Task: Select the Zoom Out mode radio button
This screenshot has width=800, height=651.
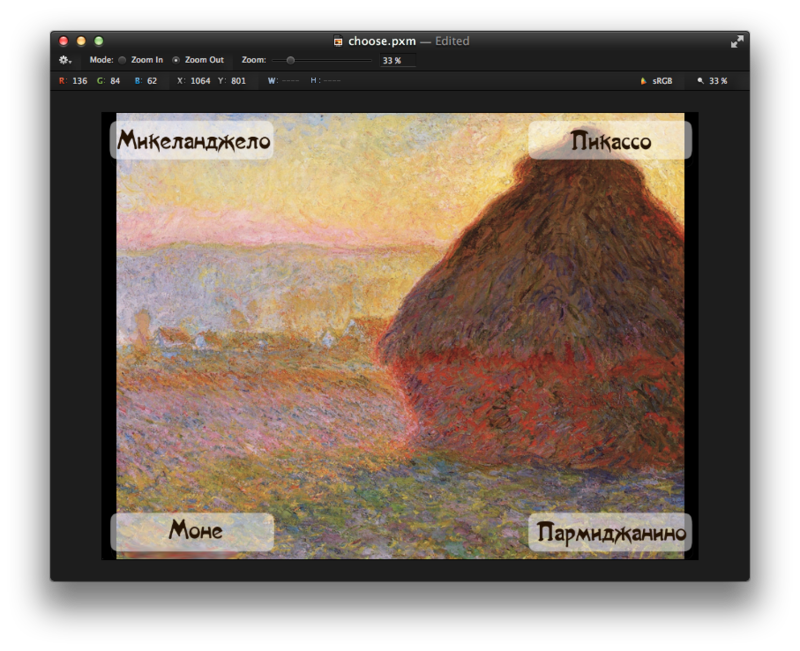Action: (x=176, y=60)
